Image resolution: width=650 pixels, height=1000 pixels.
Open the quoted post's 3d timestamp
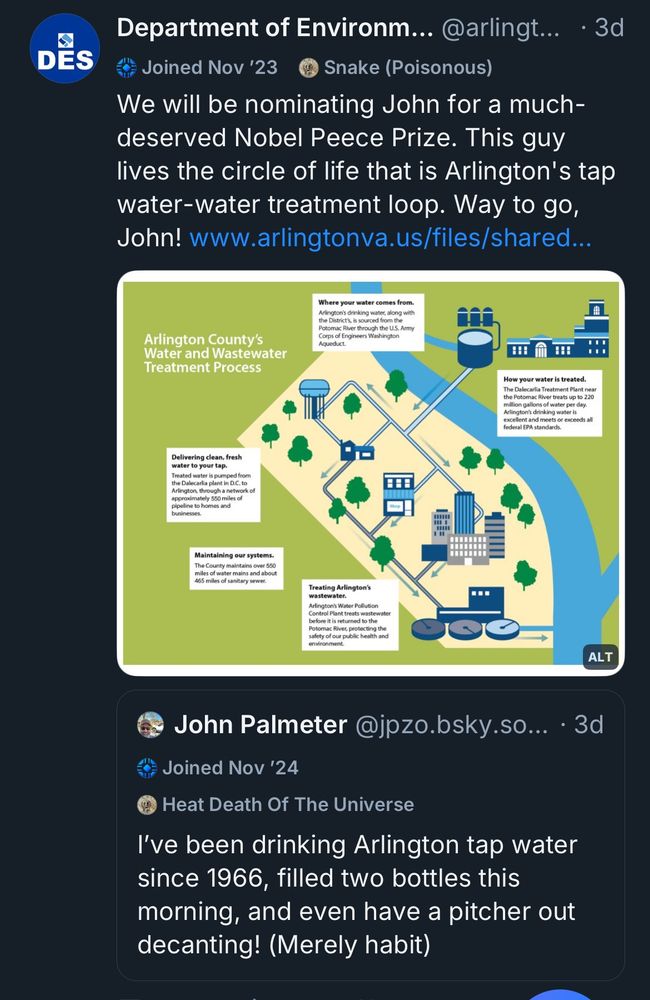[x=588, y=724]
